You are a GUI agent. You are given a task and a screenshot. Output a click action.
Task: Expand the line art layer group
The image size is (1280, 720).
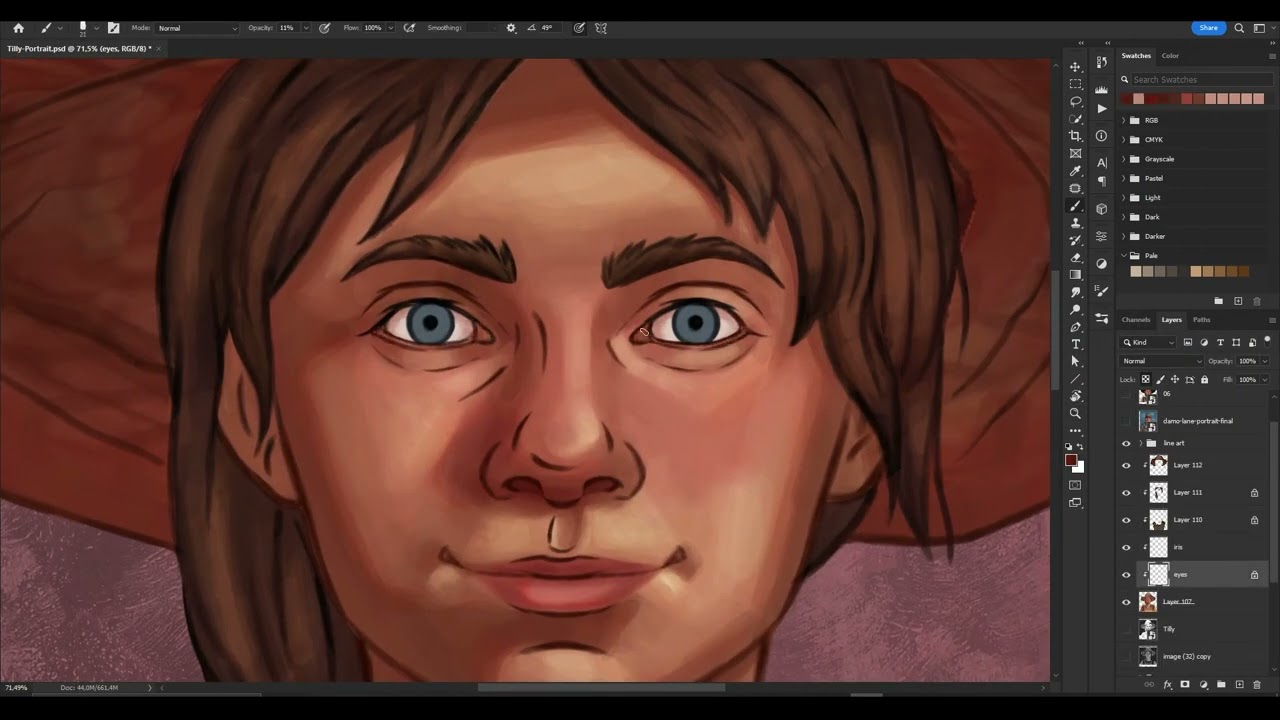[x=1140, y=443]
